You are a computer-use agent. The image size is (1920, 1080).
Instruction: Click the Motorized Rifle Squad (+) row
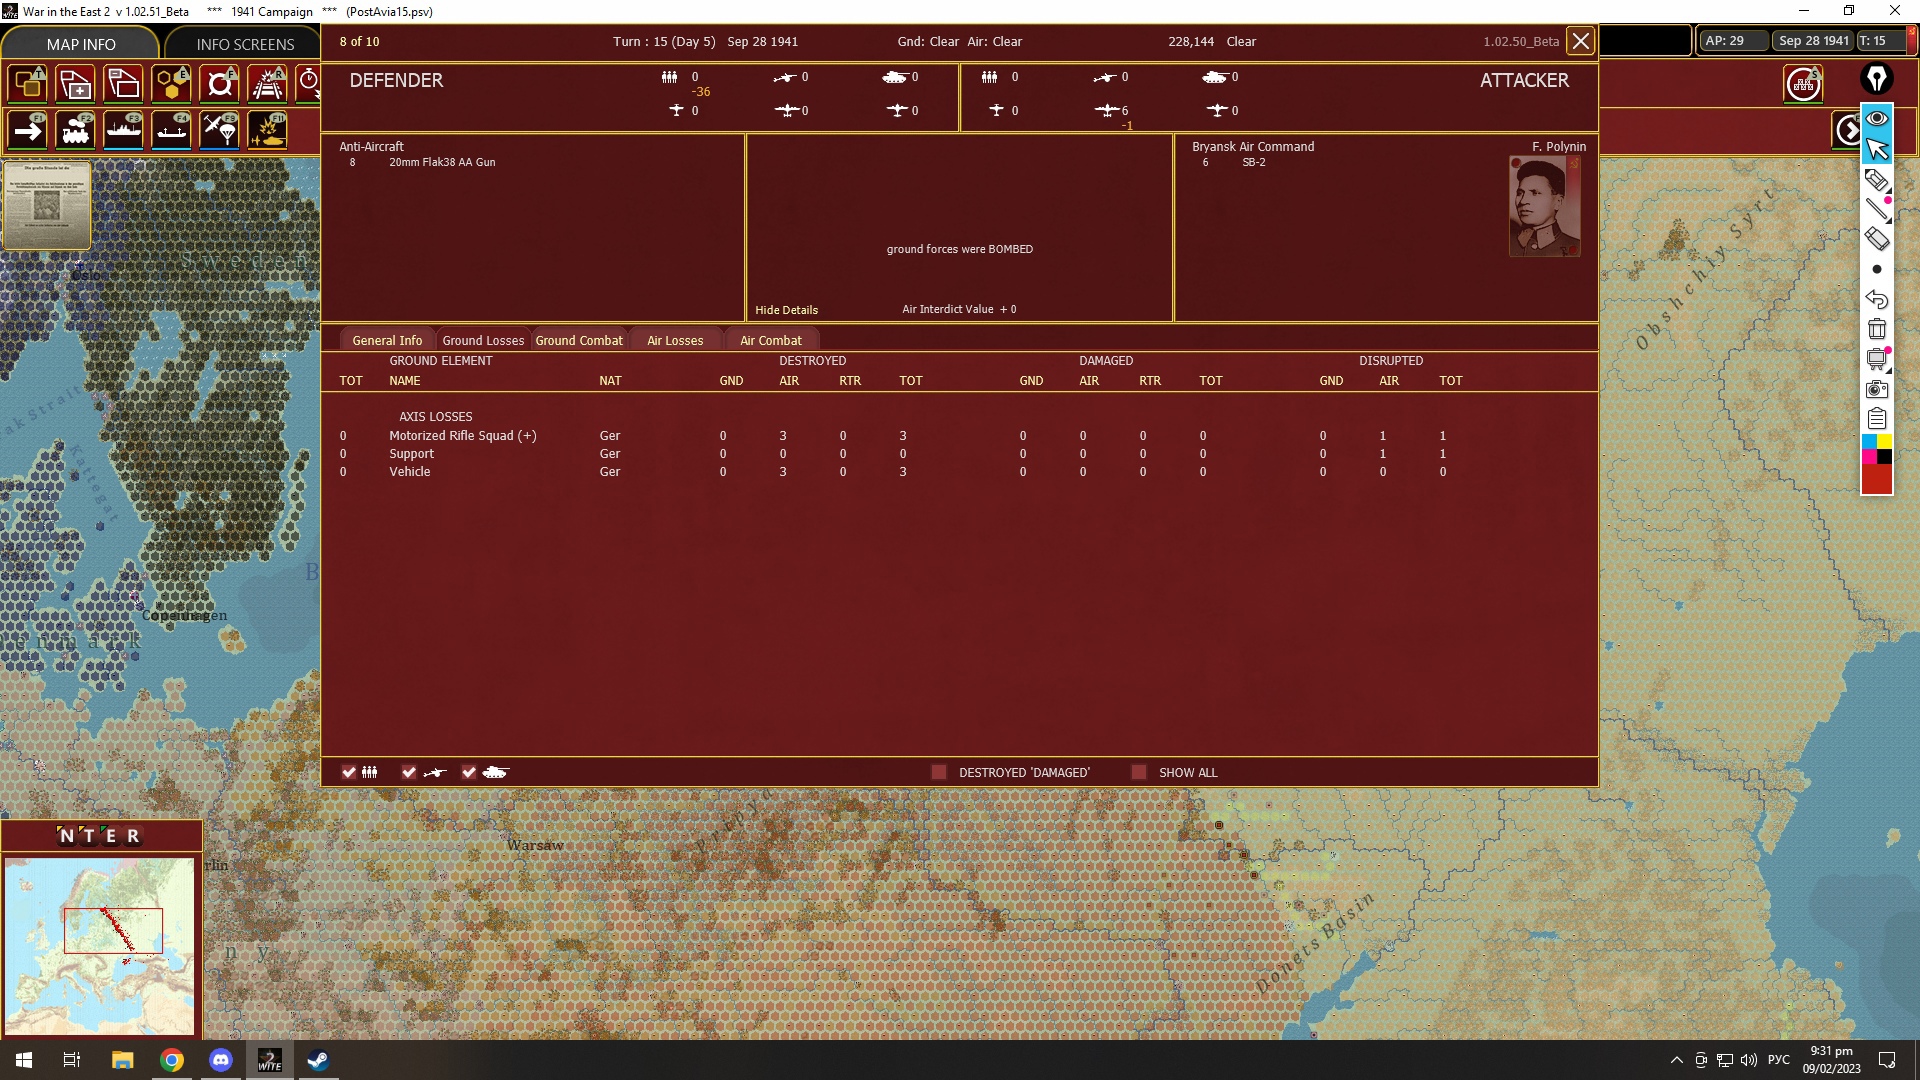coord(463,436)
